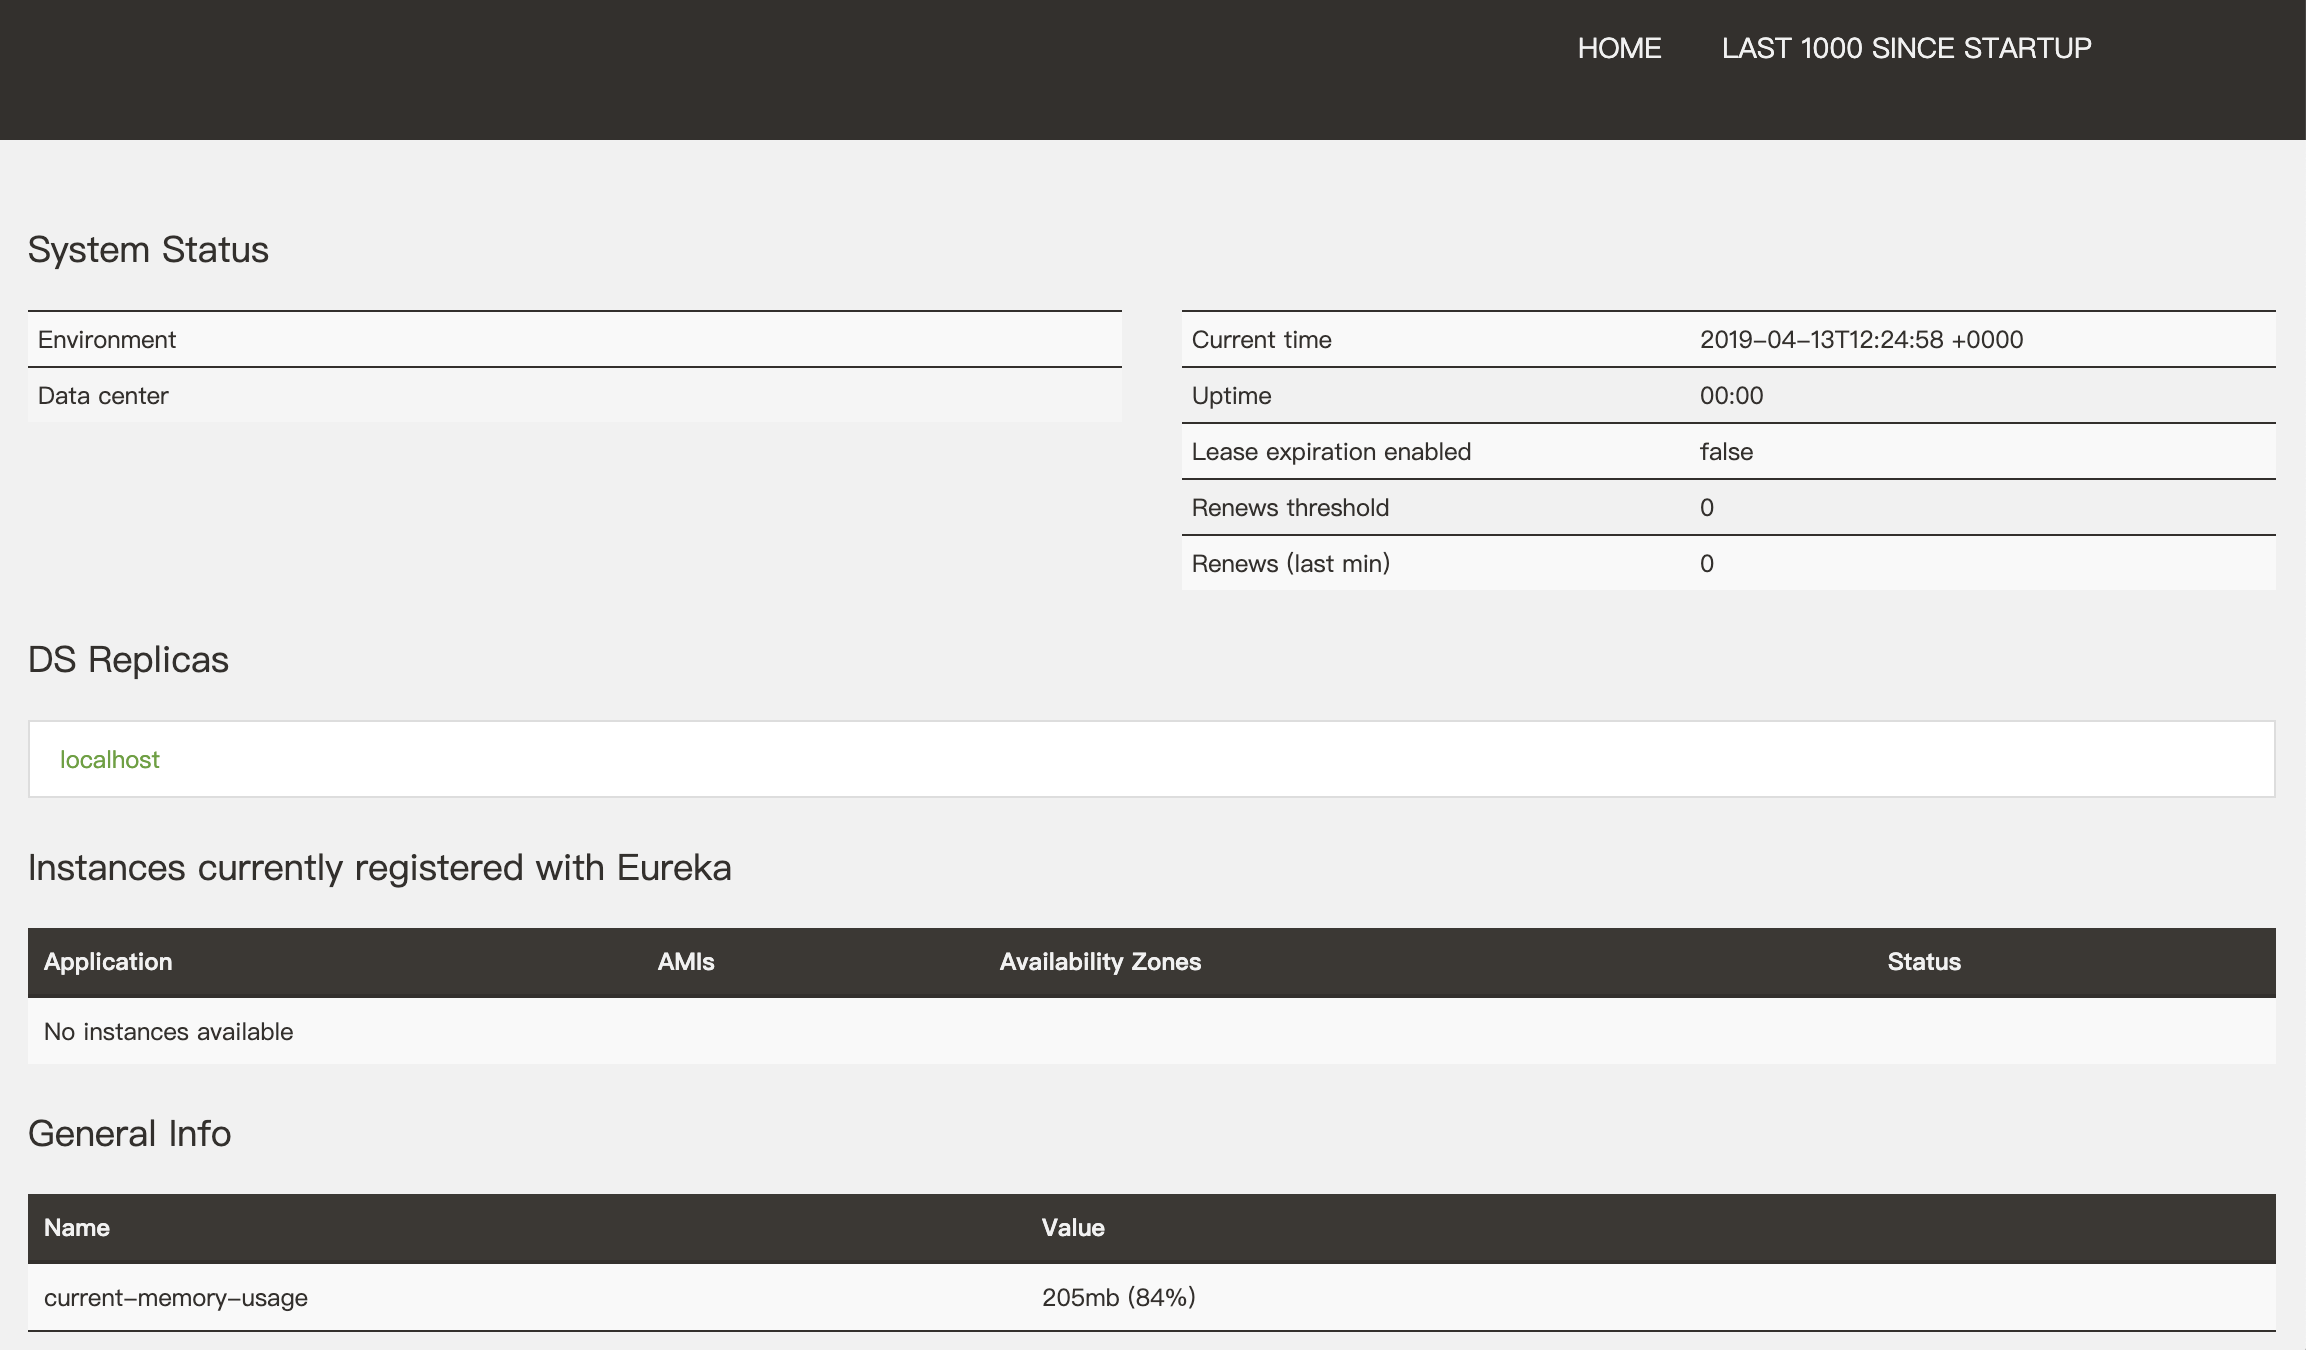
Task: Click the Uptime row label
Action: pyautogui.click(x=1231, y=396)
